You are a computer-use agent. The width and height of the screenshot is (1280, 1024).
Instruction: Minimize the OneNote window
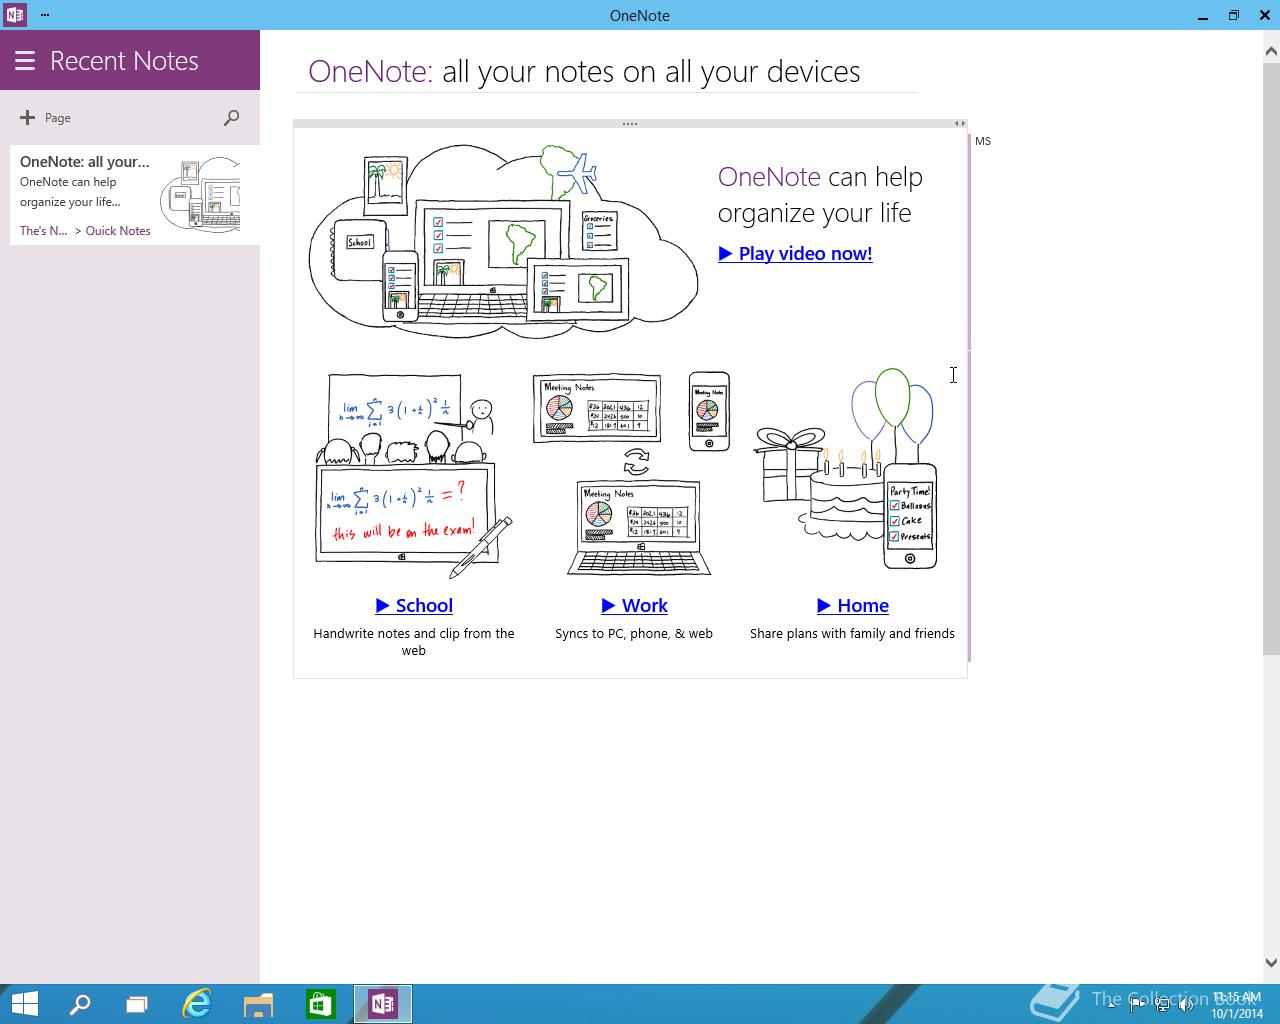[1201, 16]
